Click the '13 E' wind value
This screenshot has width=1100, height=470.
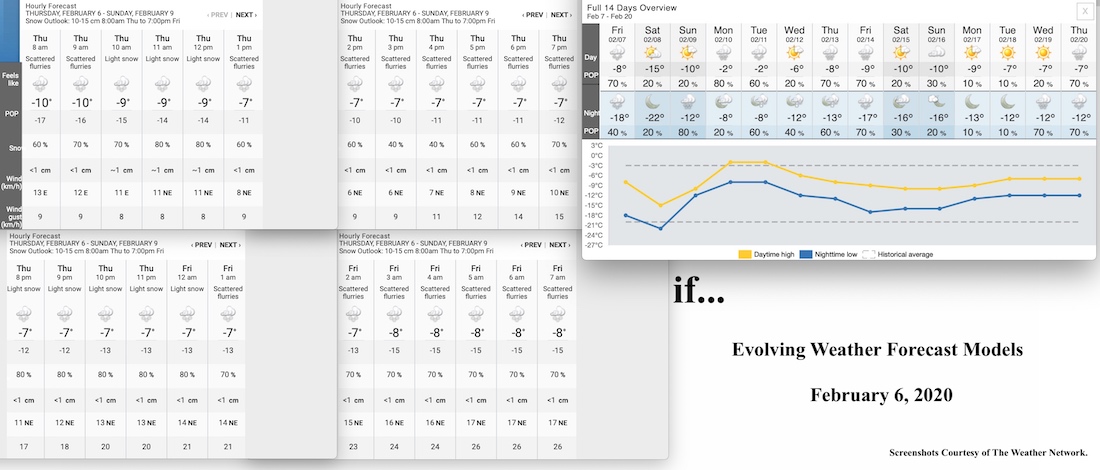point(40,193)
